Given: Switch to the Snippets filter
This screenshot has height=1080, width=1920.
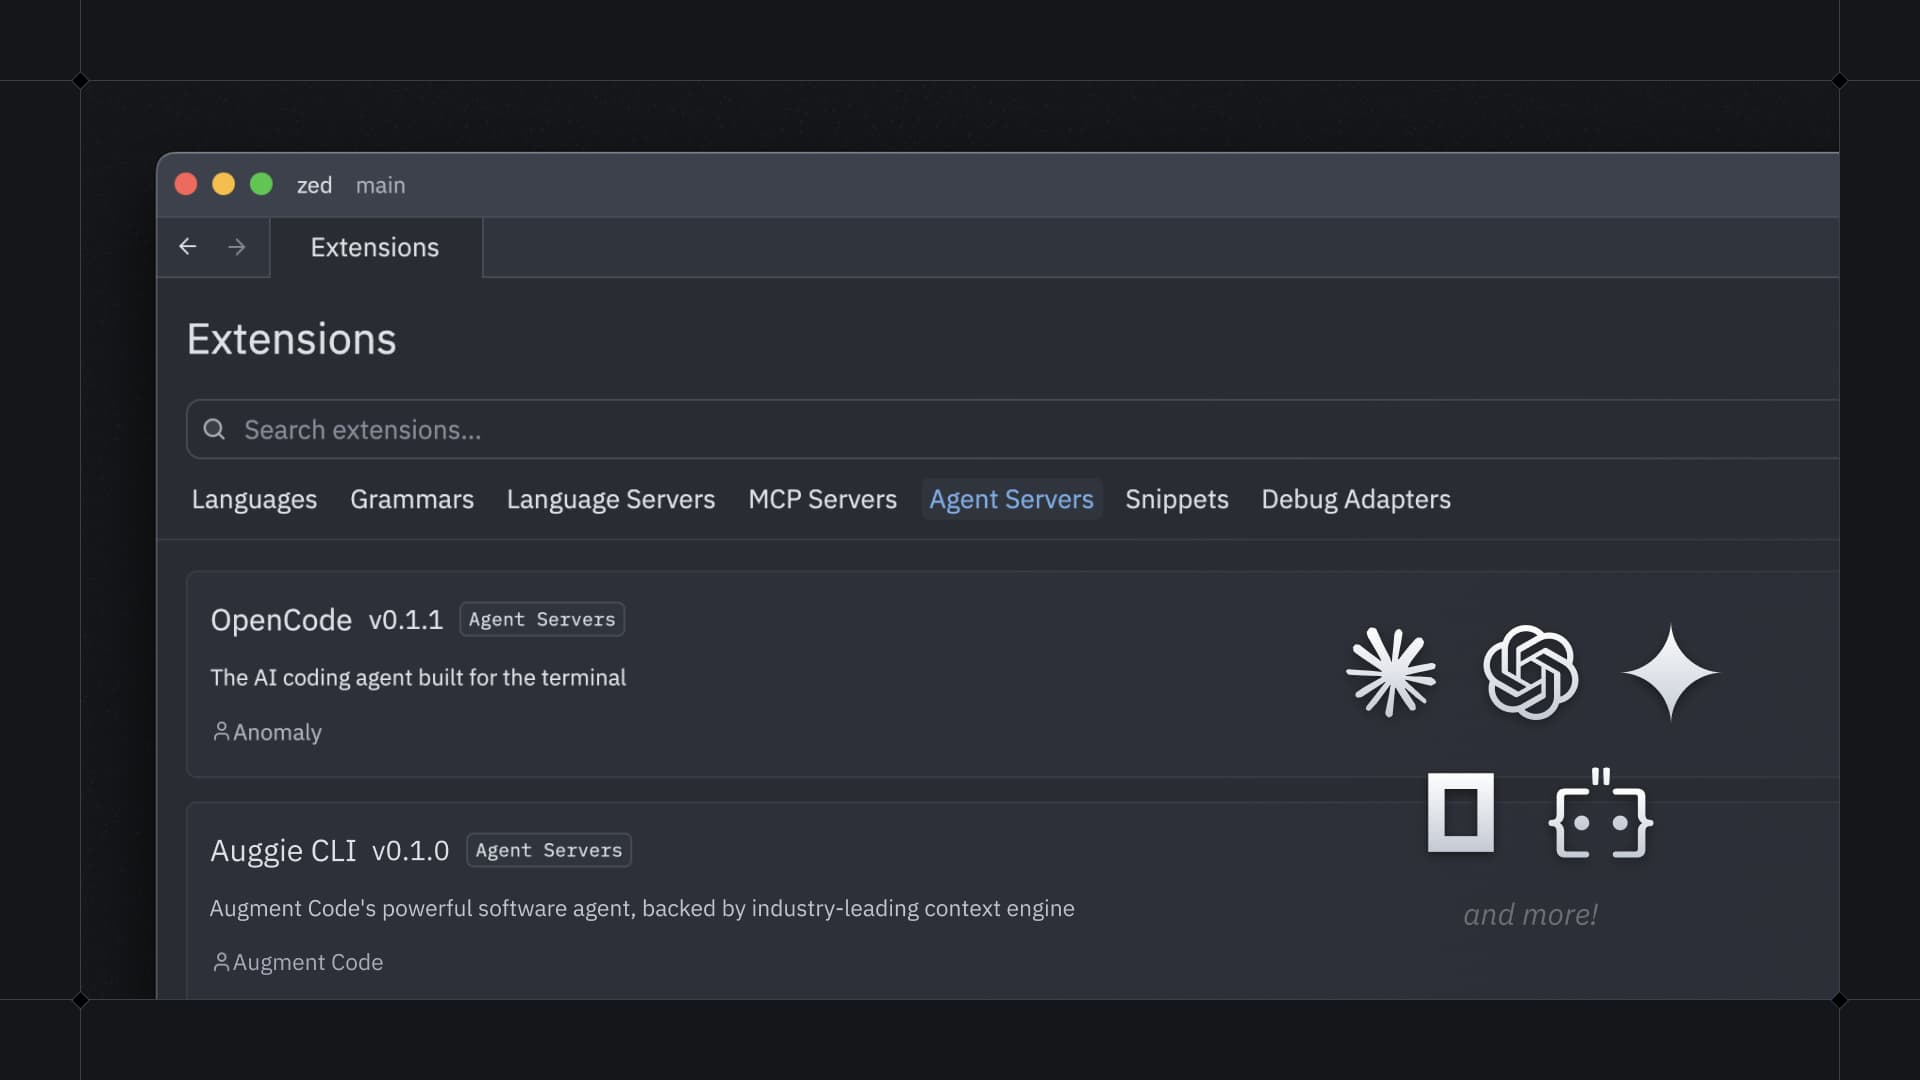Looking at the screenshot, I should click(1177, 499).
